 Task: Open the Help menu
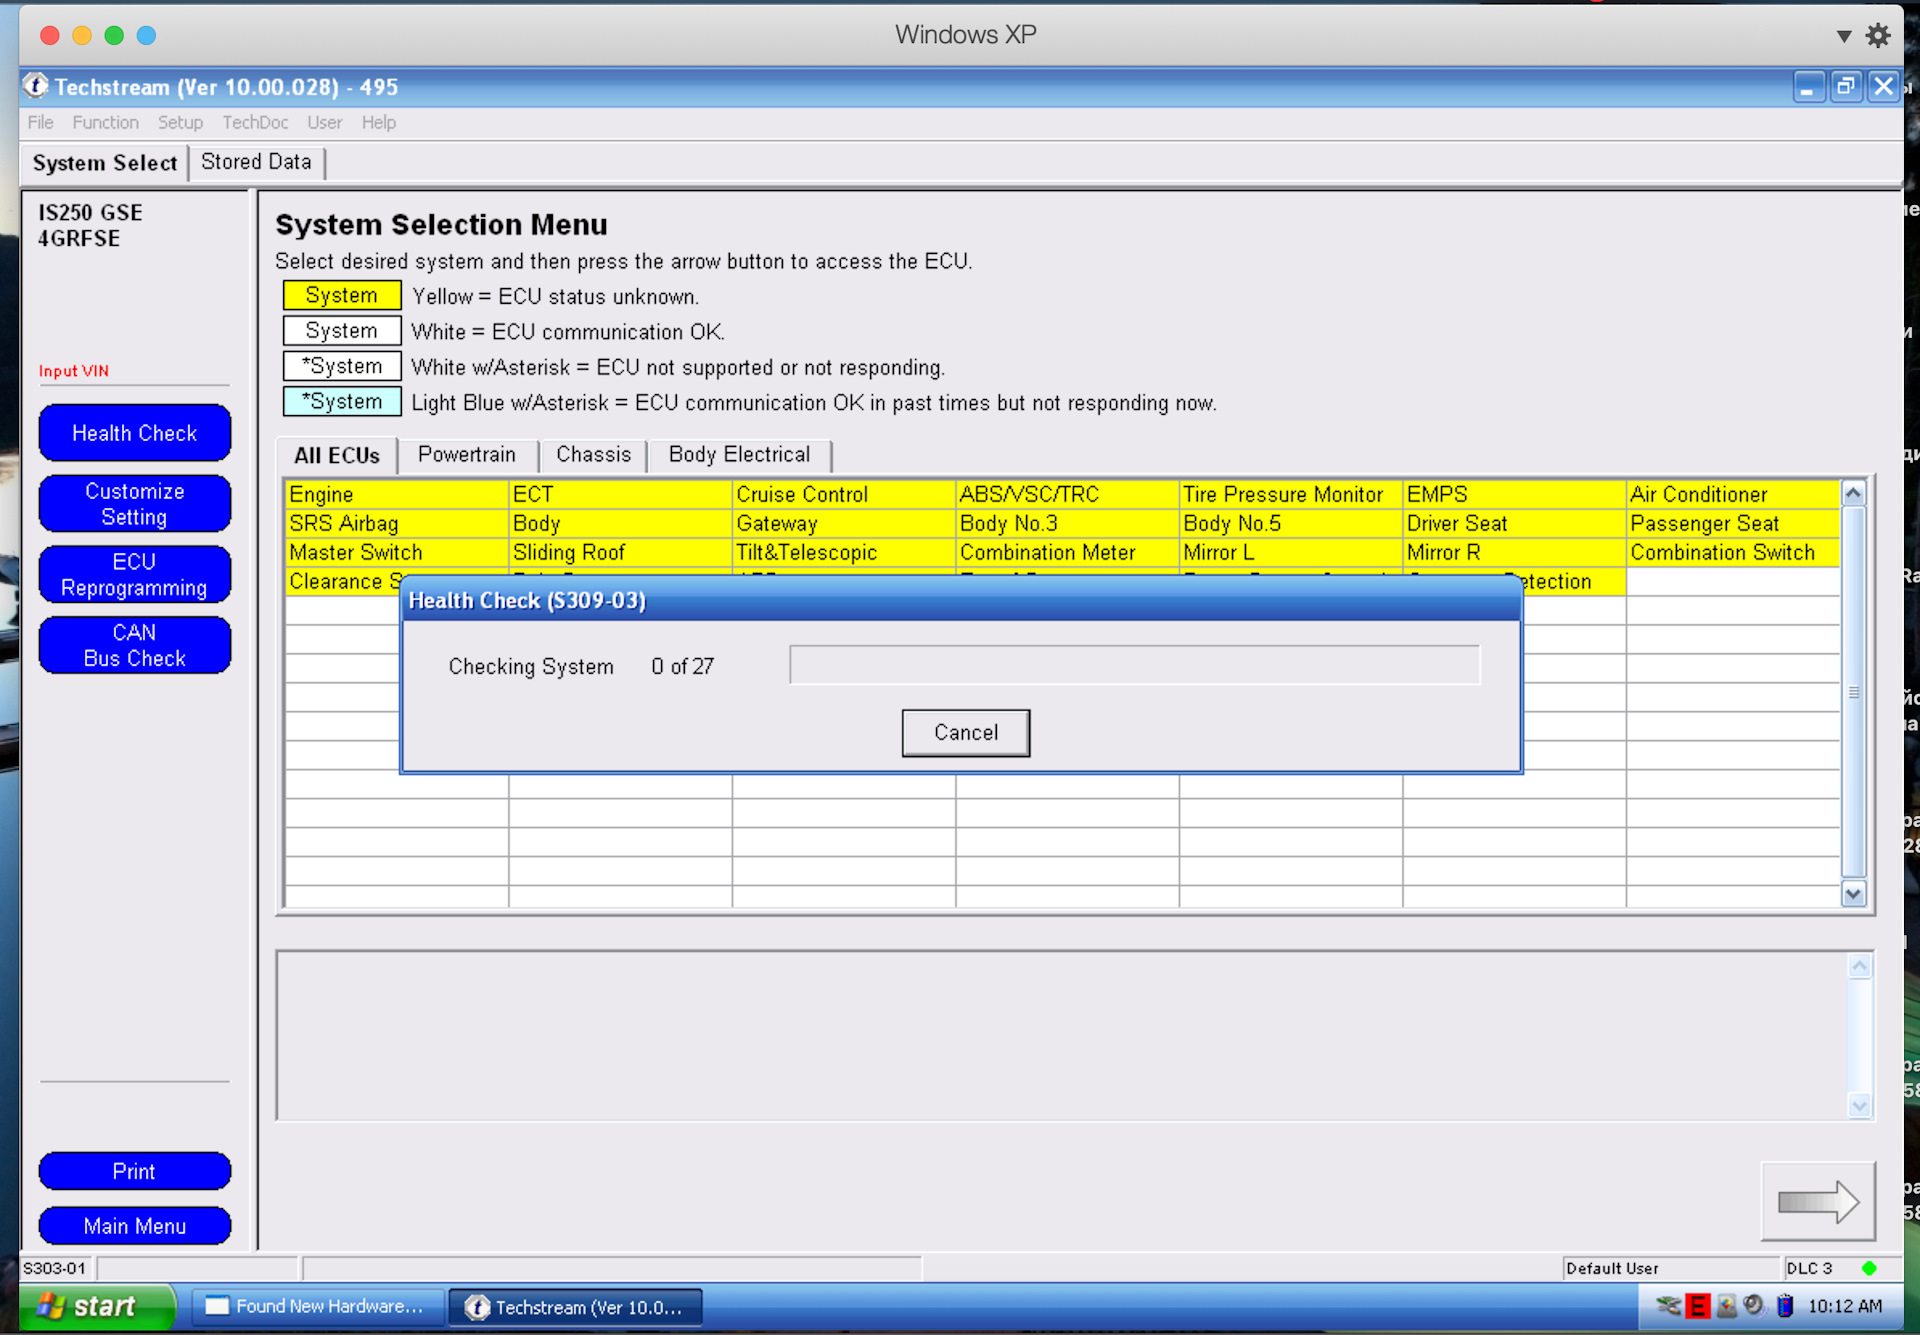click(x=379, y=122)
